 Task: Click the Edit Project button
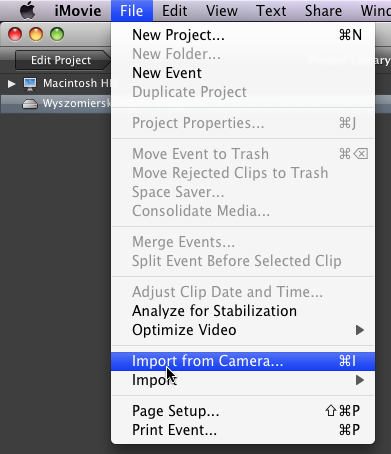(63, 60)
